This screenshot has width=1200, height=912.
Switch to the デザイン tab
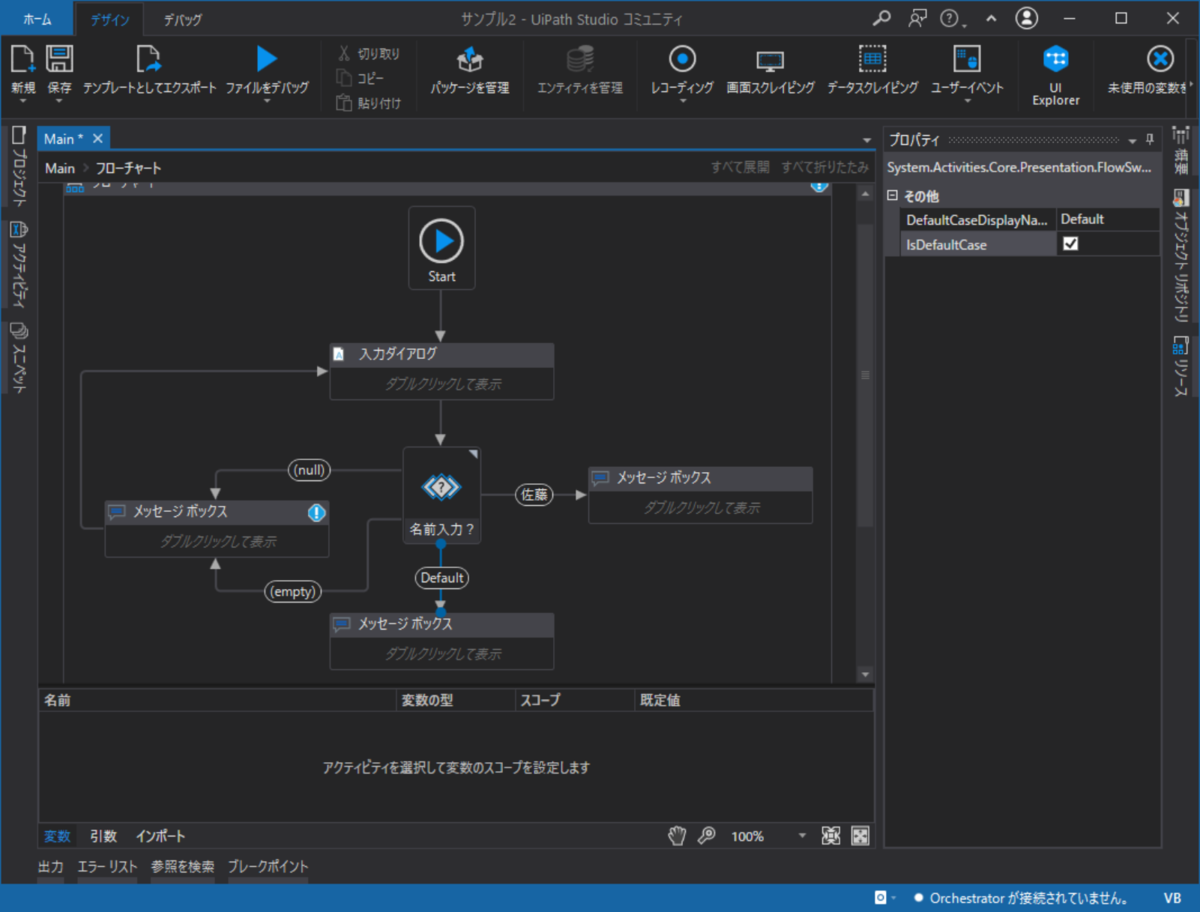coord(109,19)
